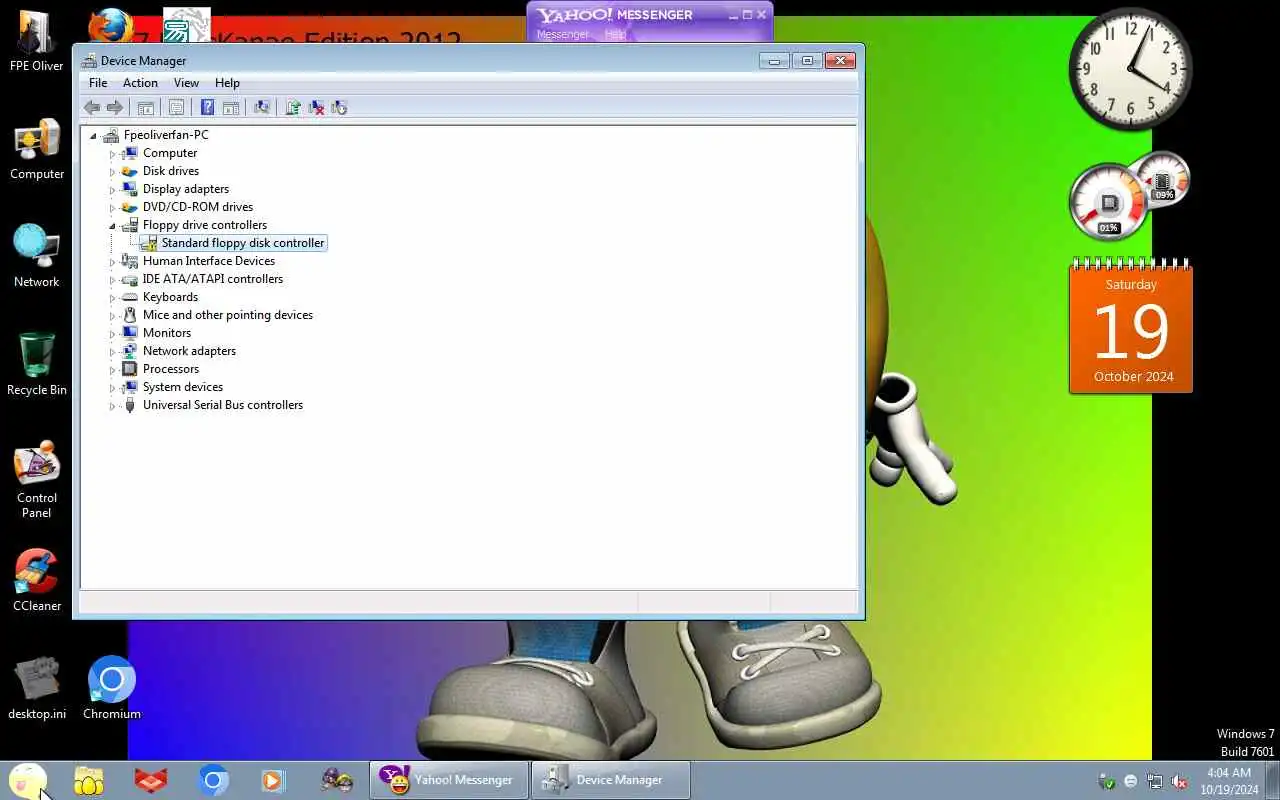
Task: Click the cartoon characters icon on the taskbar
Action: tap(337, 780)
